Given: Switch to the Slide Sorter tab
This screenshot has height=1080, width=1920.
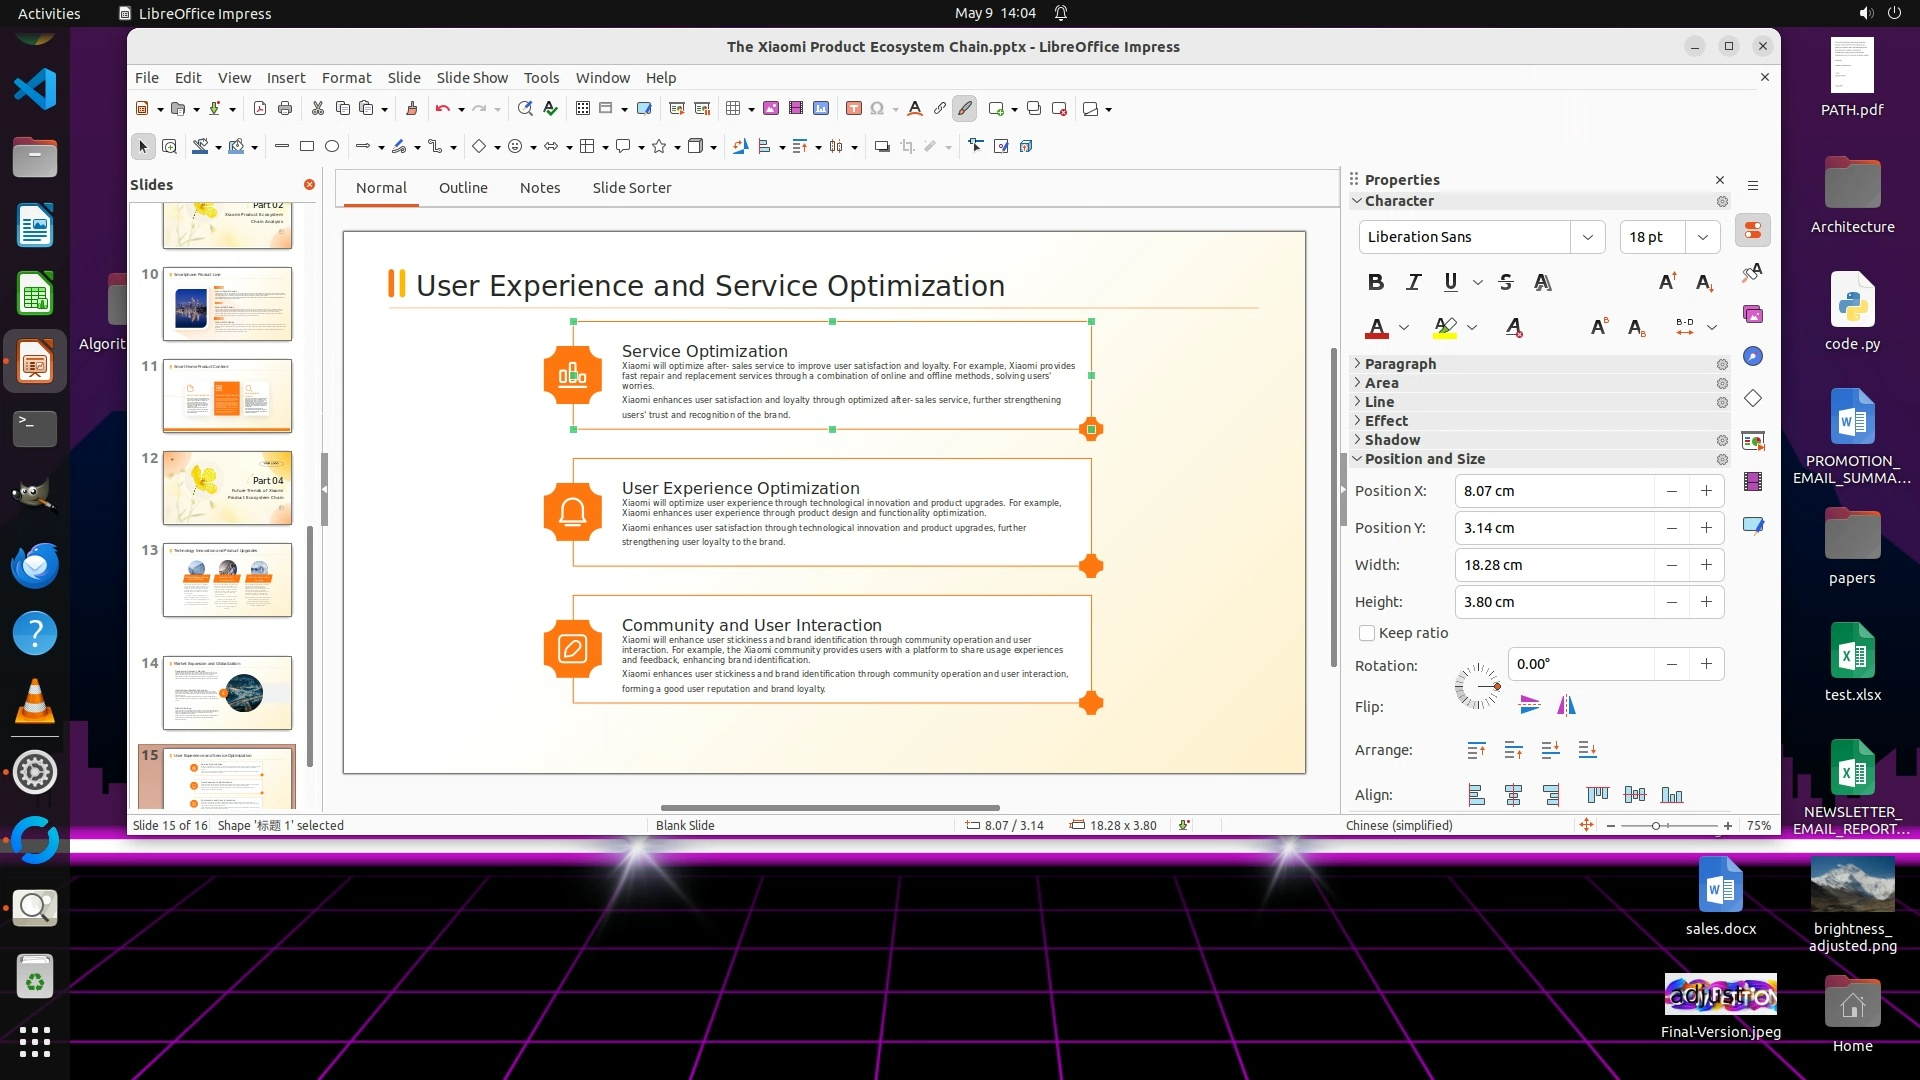Looking at the screenshot, I should click(x=631, y=188).
